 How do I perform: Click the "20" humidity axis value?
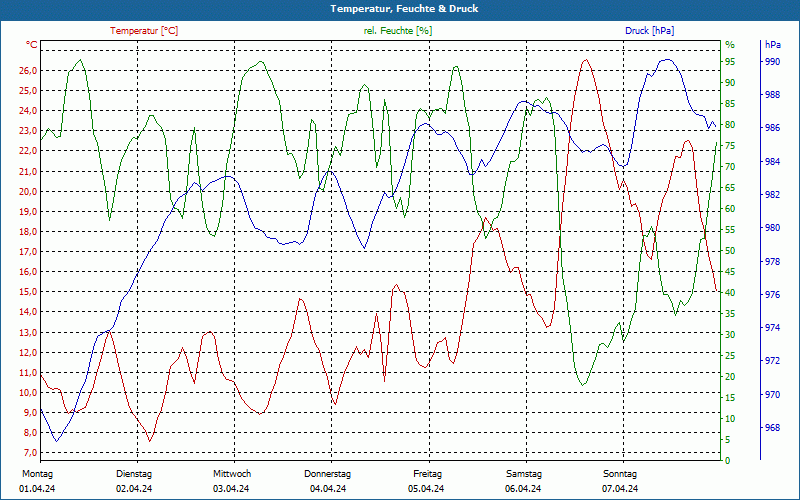point(730,377)
